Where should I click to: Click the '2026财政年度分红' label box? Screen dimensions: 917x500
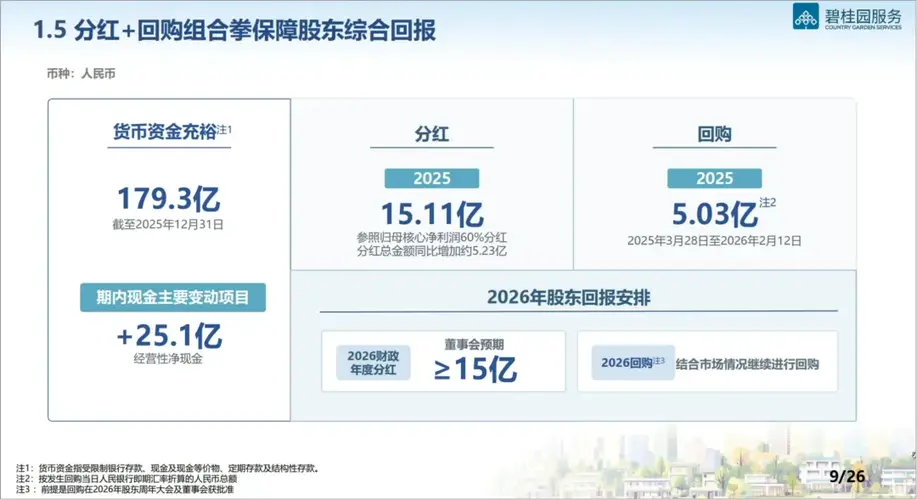point(373,363)
